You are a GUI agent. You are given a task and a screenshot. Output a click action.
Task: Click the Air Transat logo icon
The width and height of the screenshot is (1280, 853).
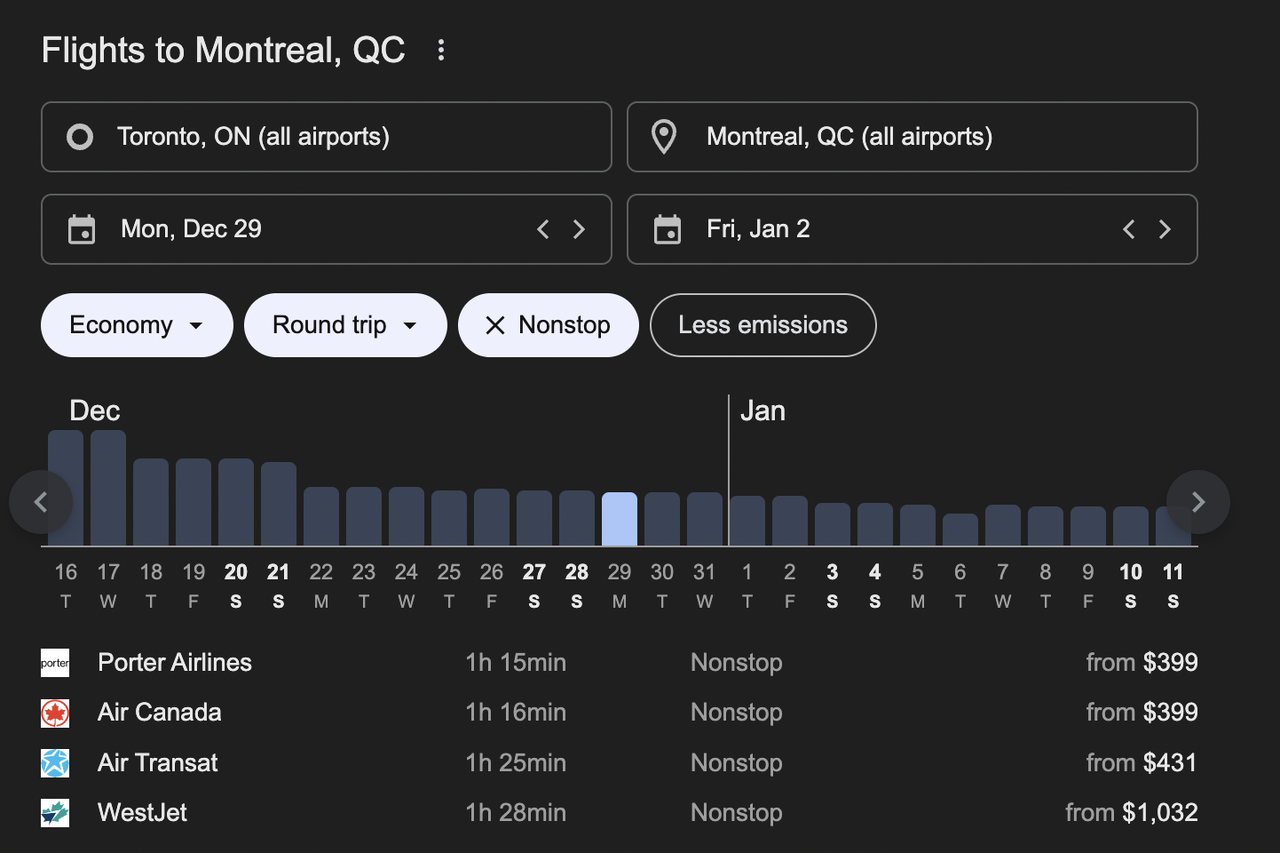tap(55, 763)
